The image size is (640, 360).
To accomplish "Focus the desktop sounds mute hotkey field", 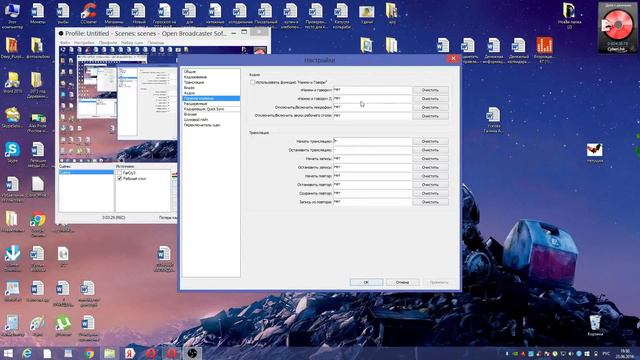I will coord(372,116).
